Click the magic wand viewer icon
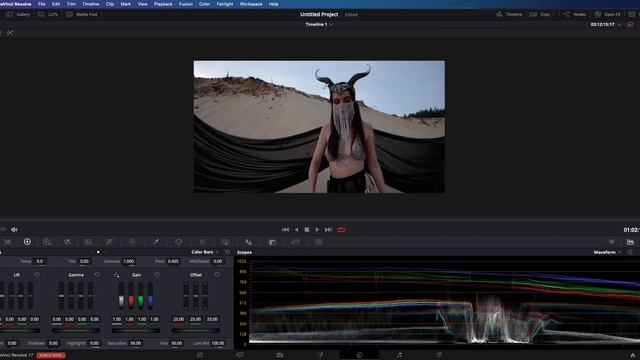This screenshot has height=360, width=640. tap(10, 33)
